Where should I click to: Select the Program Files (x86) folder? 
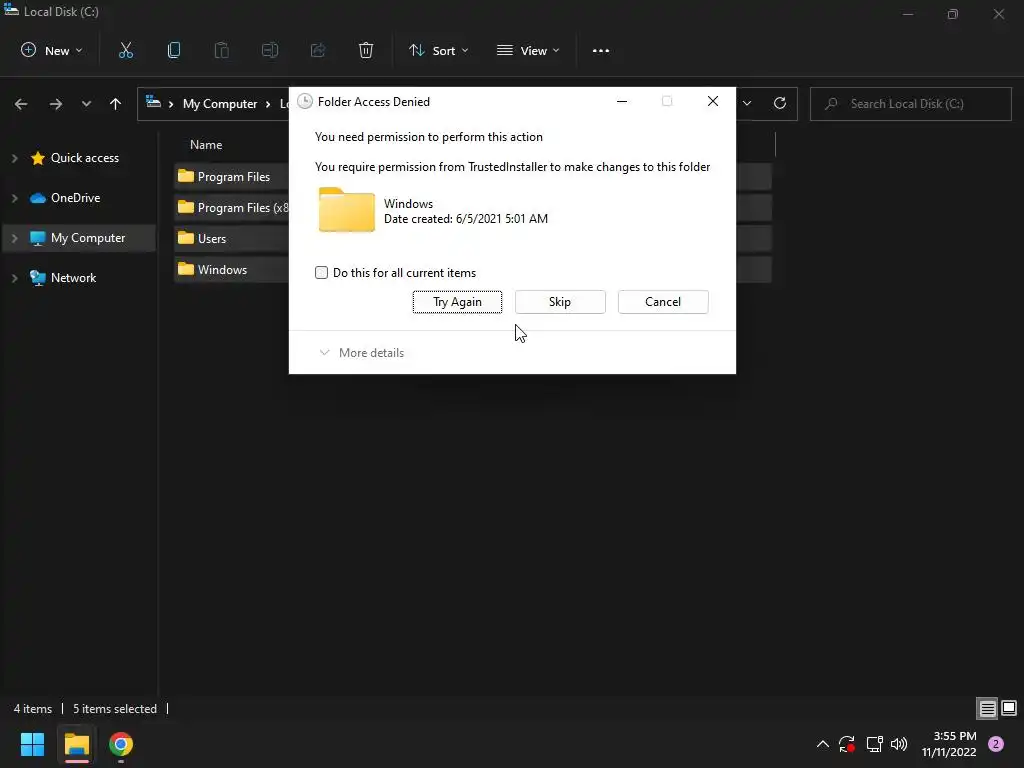coord(232,208)
